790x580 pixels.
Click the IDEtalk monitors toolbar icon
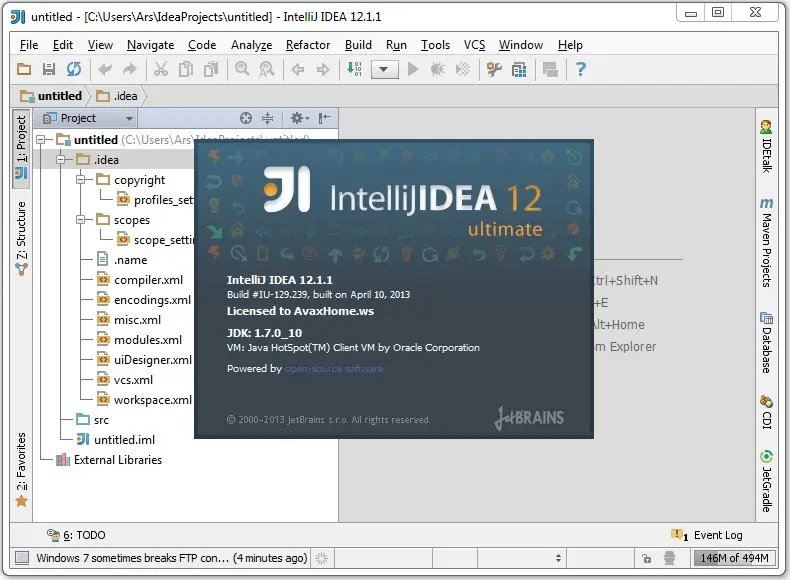click(x=550, y=70)
